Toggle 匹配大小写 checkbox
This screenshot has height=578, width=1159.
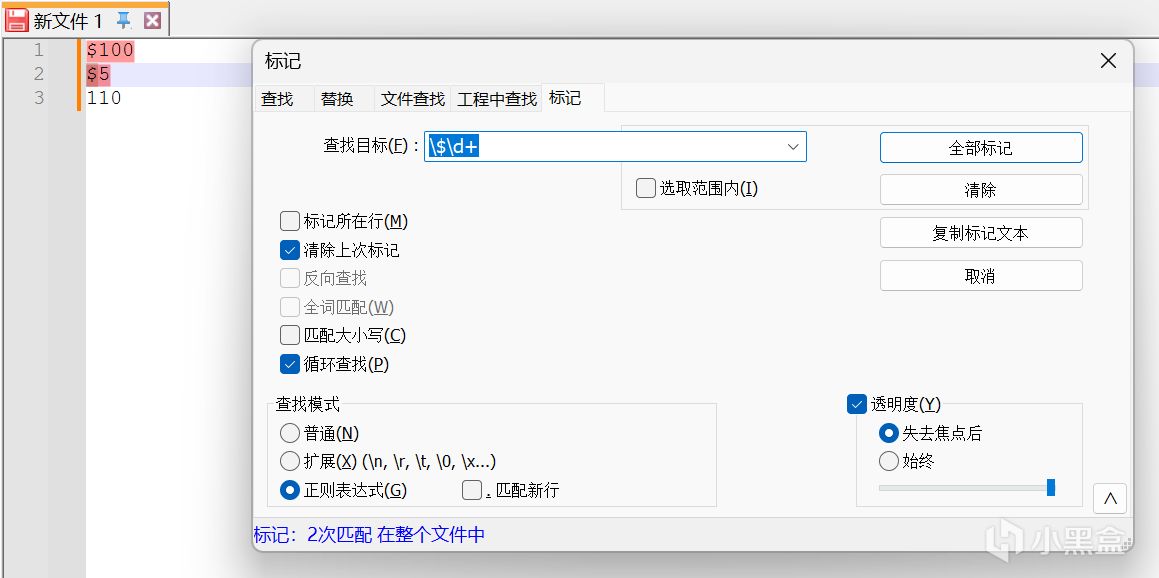point(290,335)
